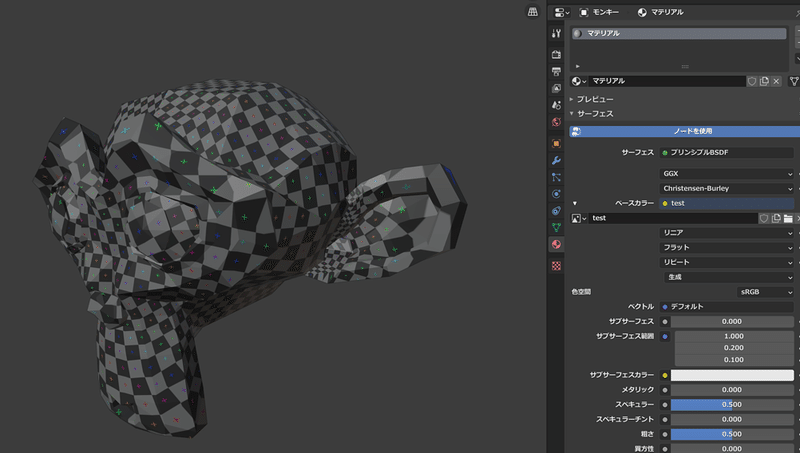
Task: Open the Object Data properties triangle icon
Action: (x=556, y=228)
